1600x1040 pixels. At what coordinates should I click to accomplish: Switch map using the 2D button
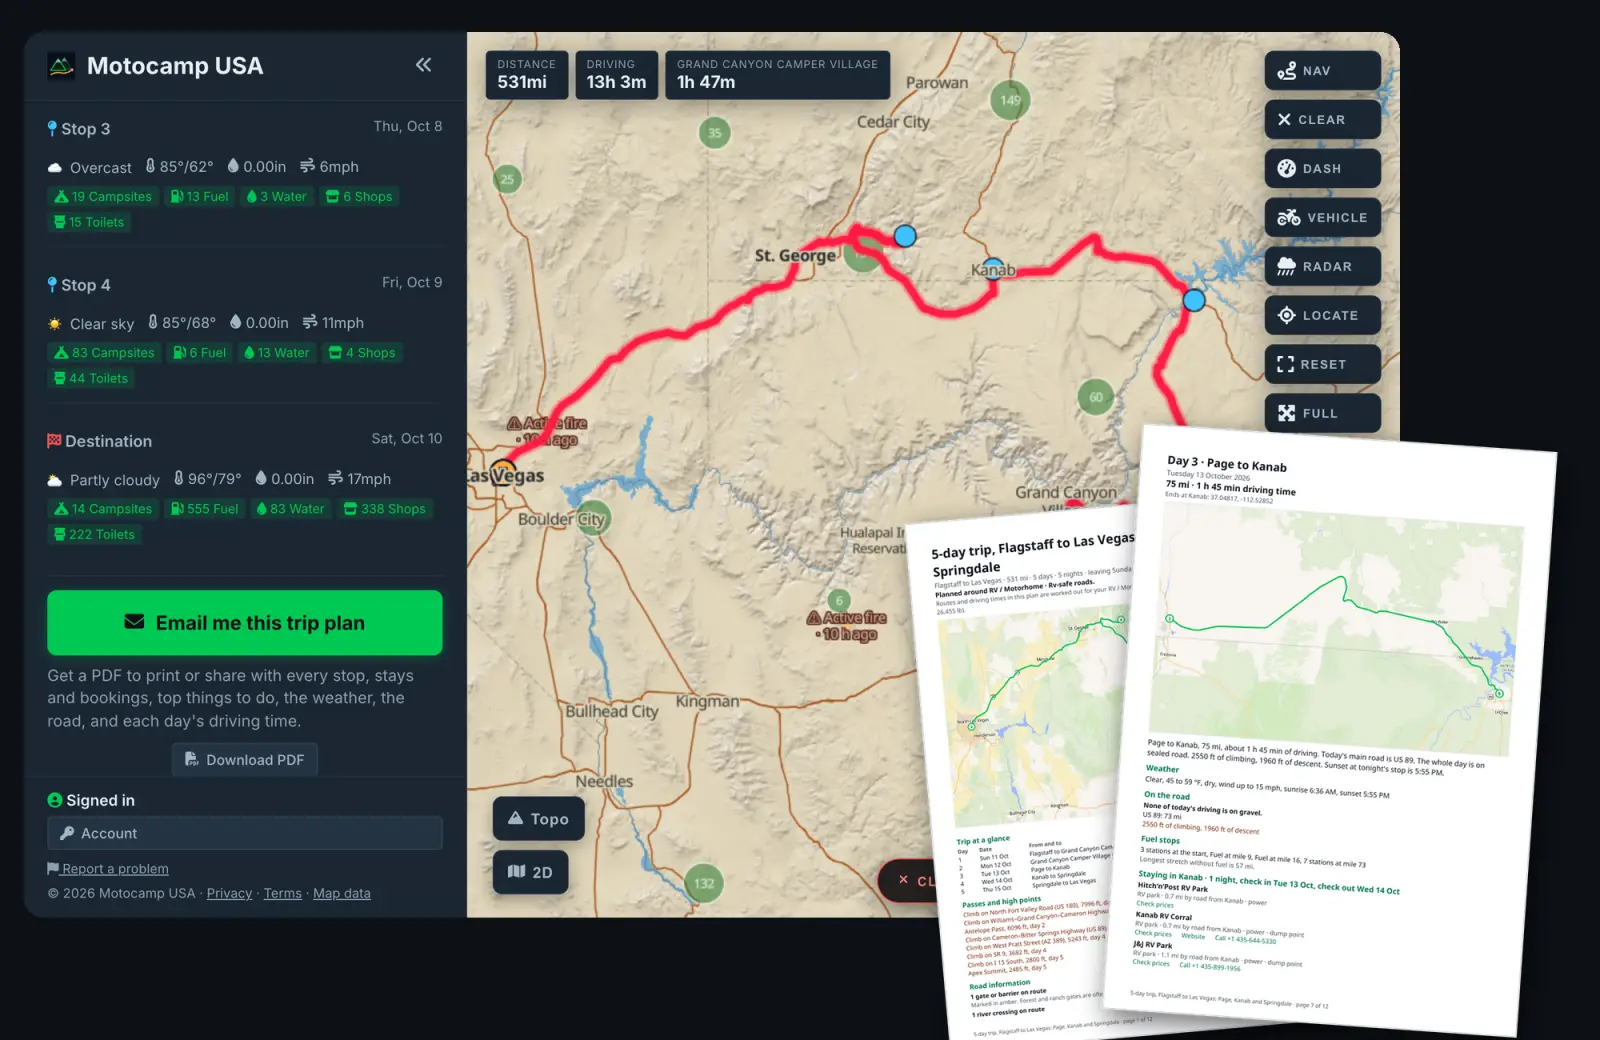point(530,872)
